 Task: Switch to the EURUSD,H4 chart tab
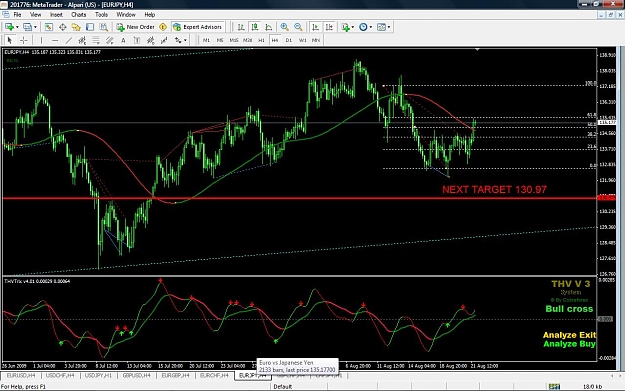[x=21, y=375]
